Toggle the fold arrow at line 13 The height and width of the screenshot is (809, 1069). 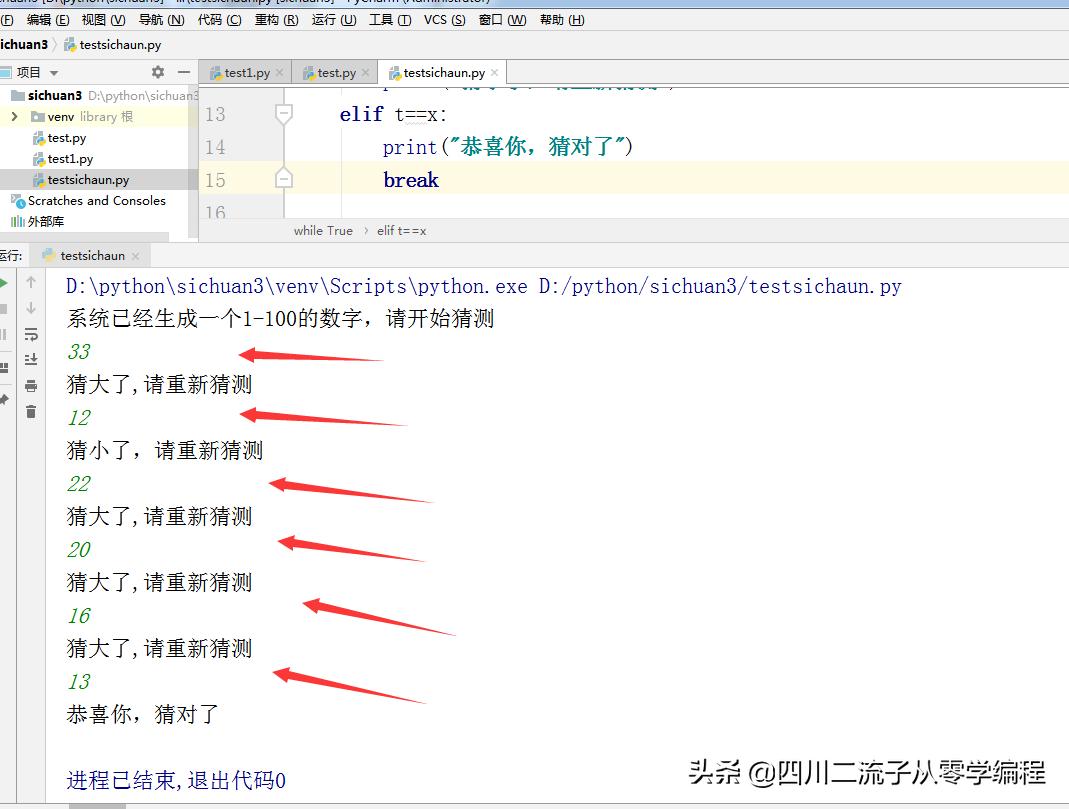[x=285, y=114]
